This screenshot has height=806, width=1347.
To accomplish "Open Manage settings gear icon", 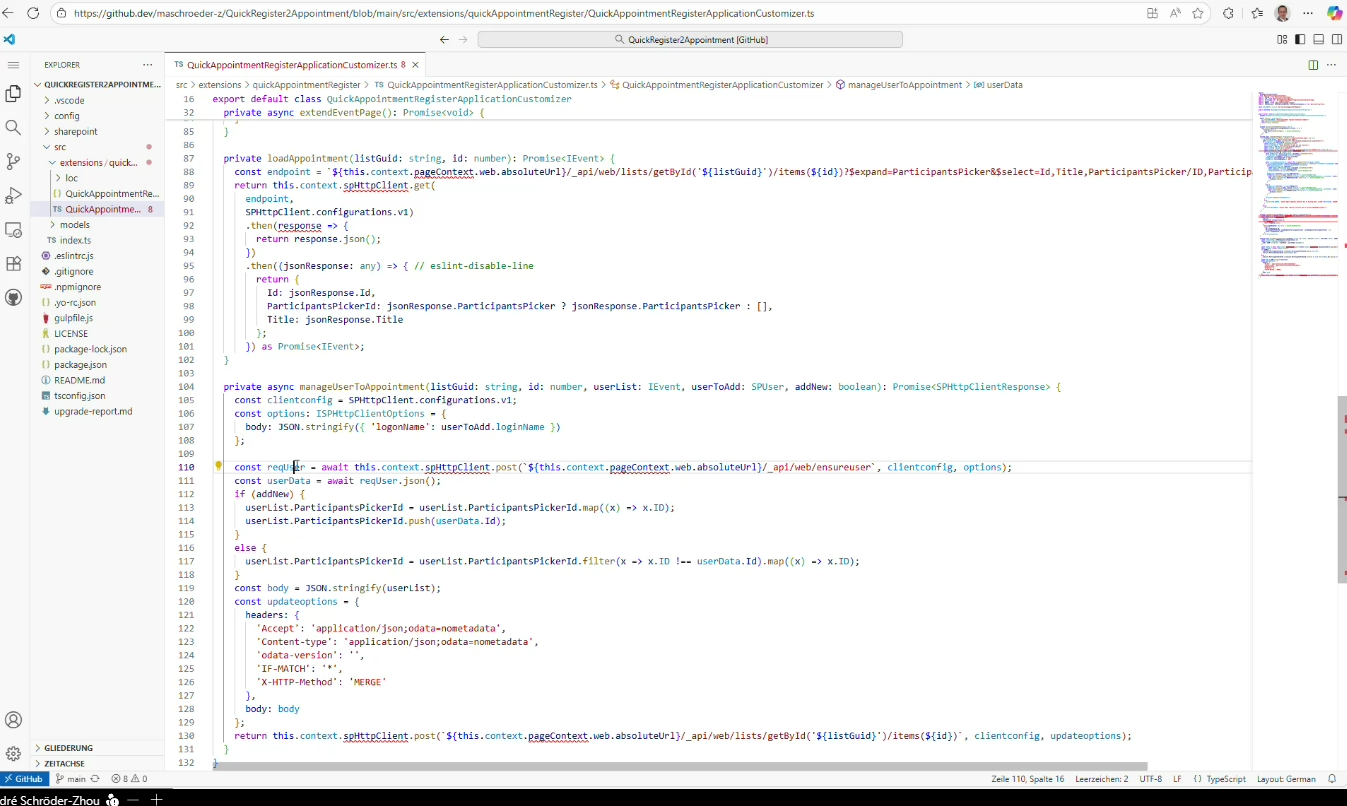I will pos(13,753).
